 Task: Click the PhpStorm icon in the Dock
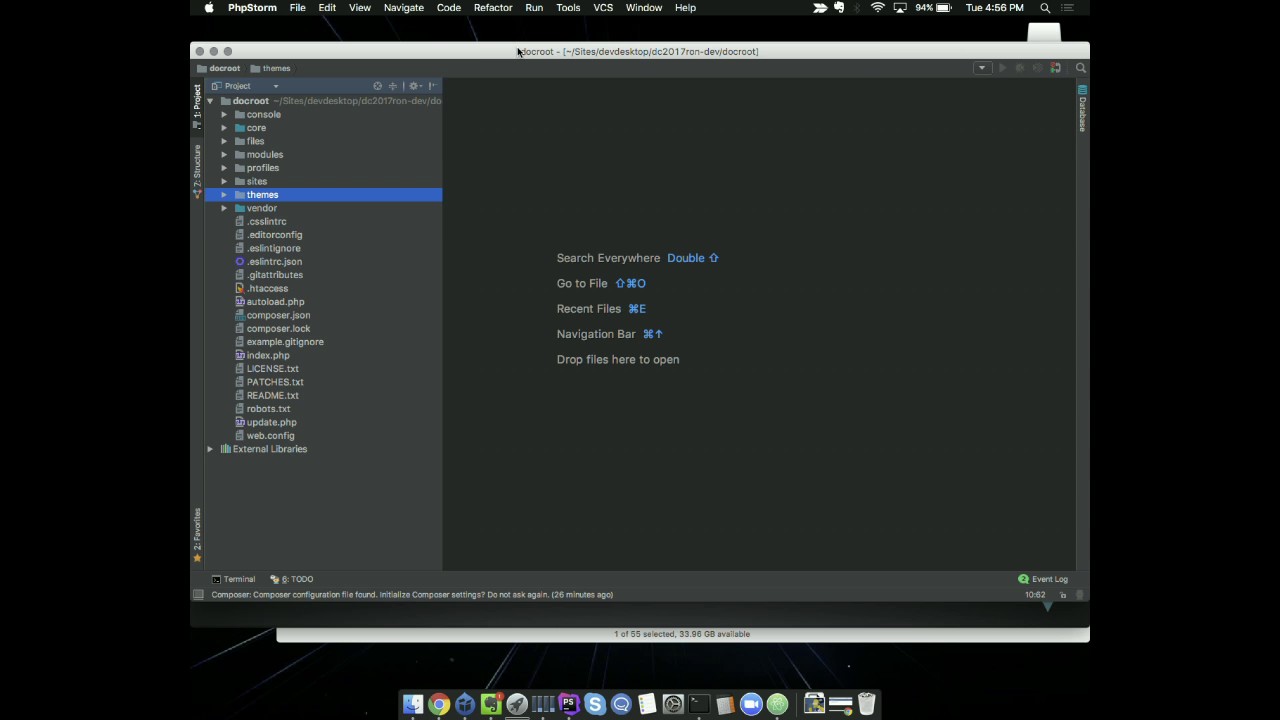568,704
